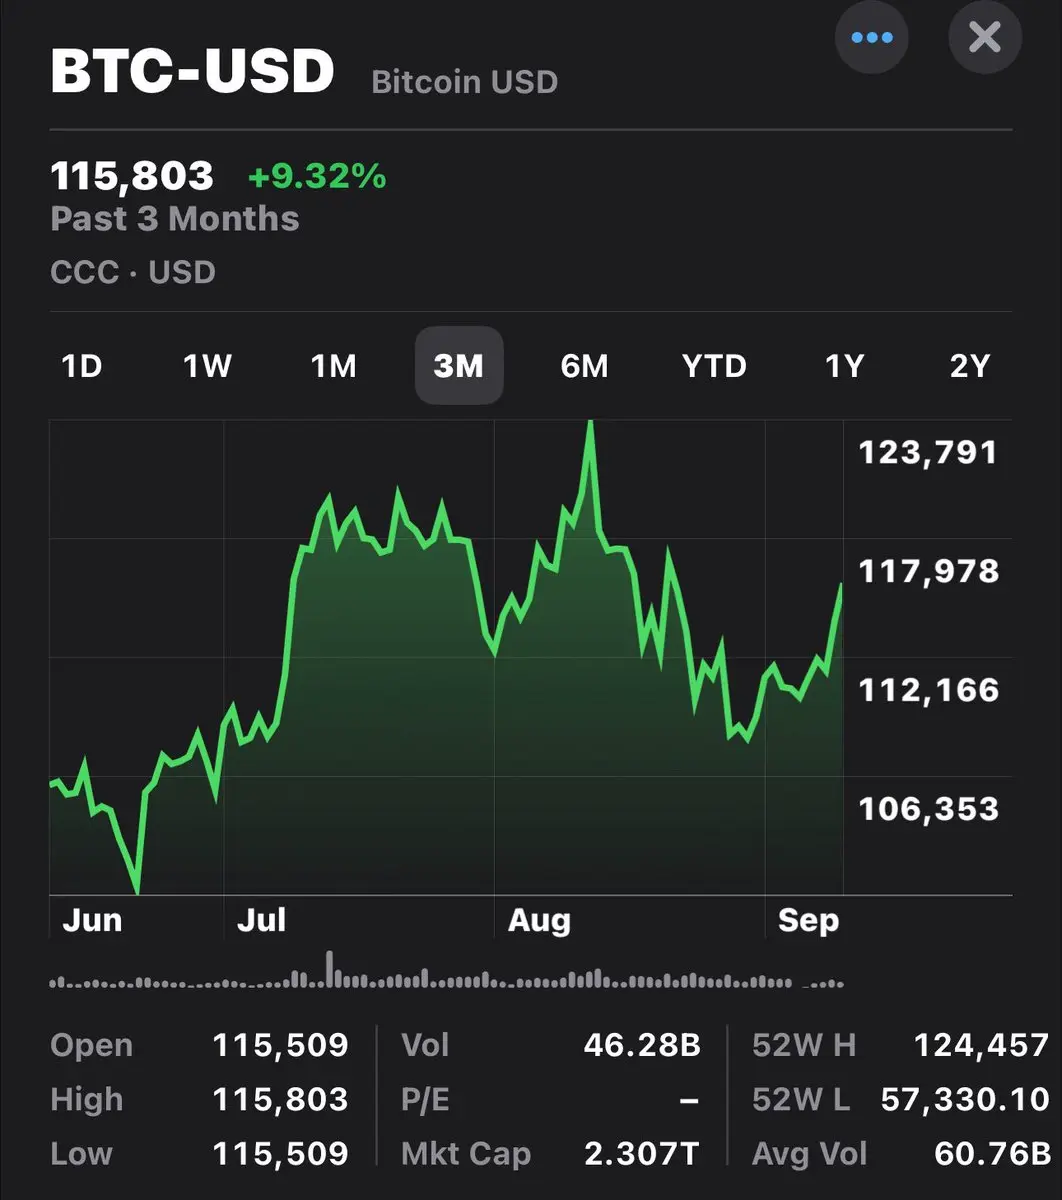
Task: Tap the Sep label on the axis
Action: (x=808, y=920)
